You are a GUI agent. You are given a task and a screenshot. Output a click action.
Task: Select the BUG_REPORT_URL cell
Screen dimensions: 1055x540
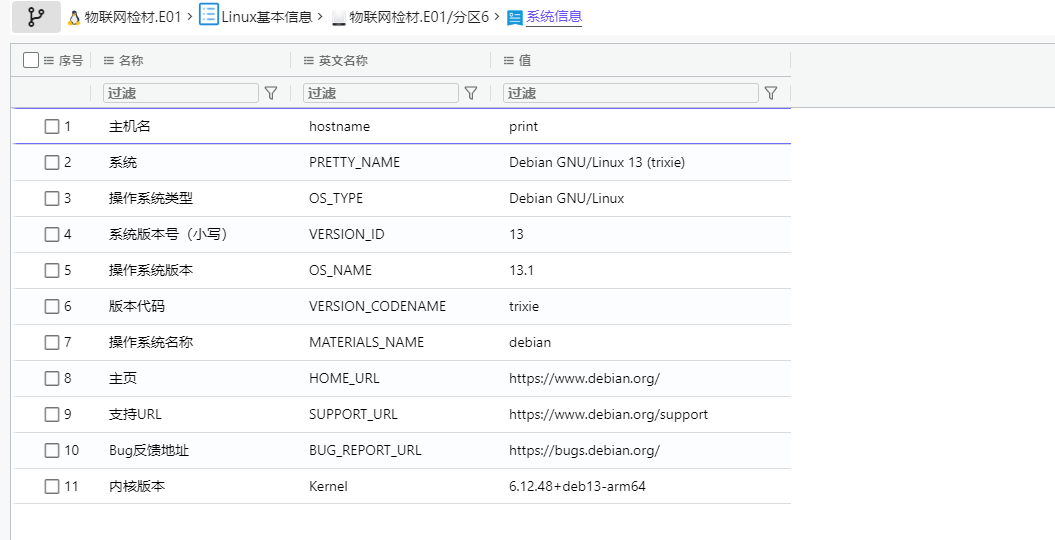point(365,451)
